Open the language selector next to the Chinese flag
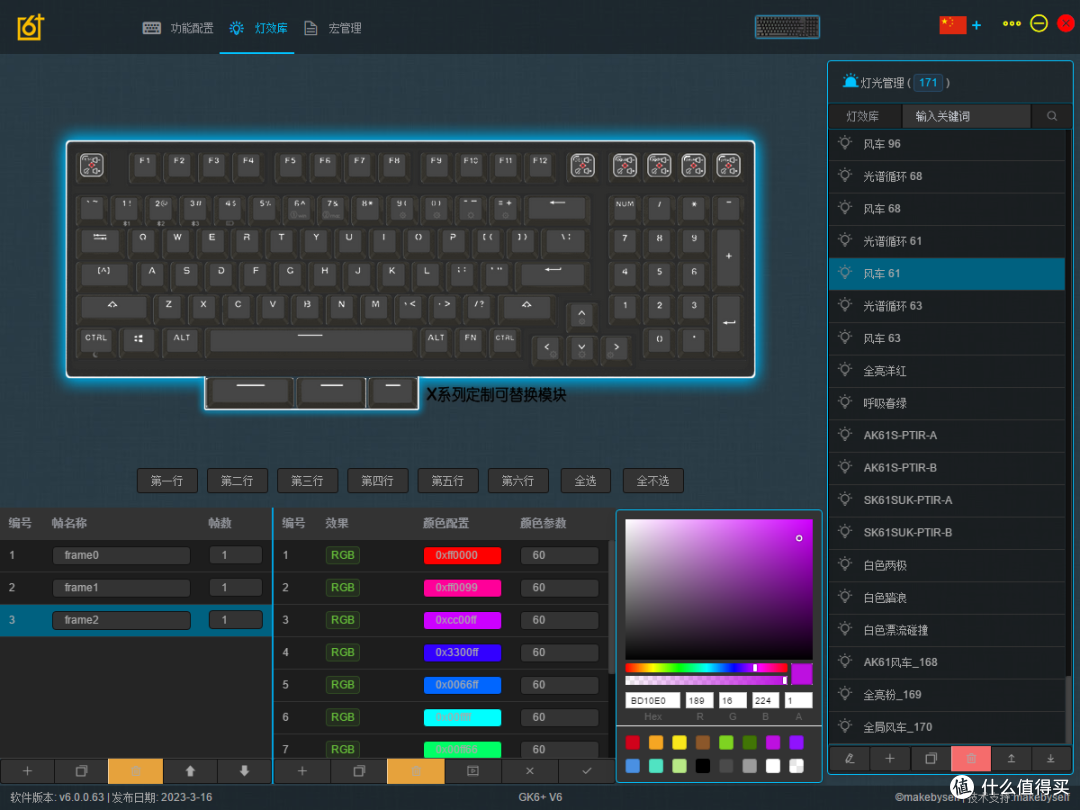1080x810 pixels. [976, 25]
